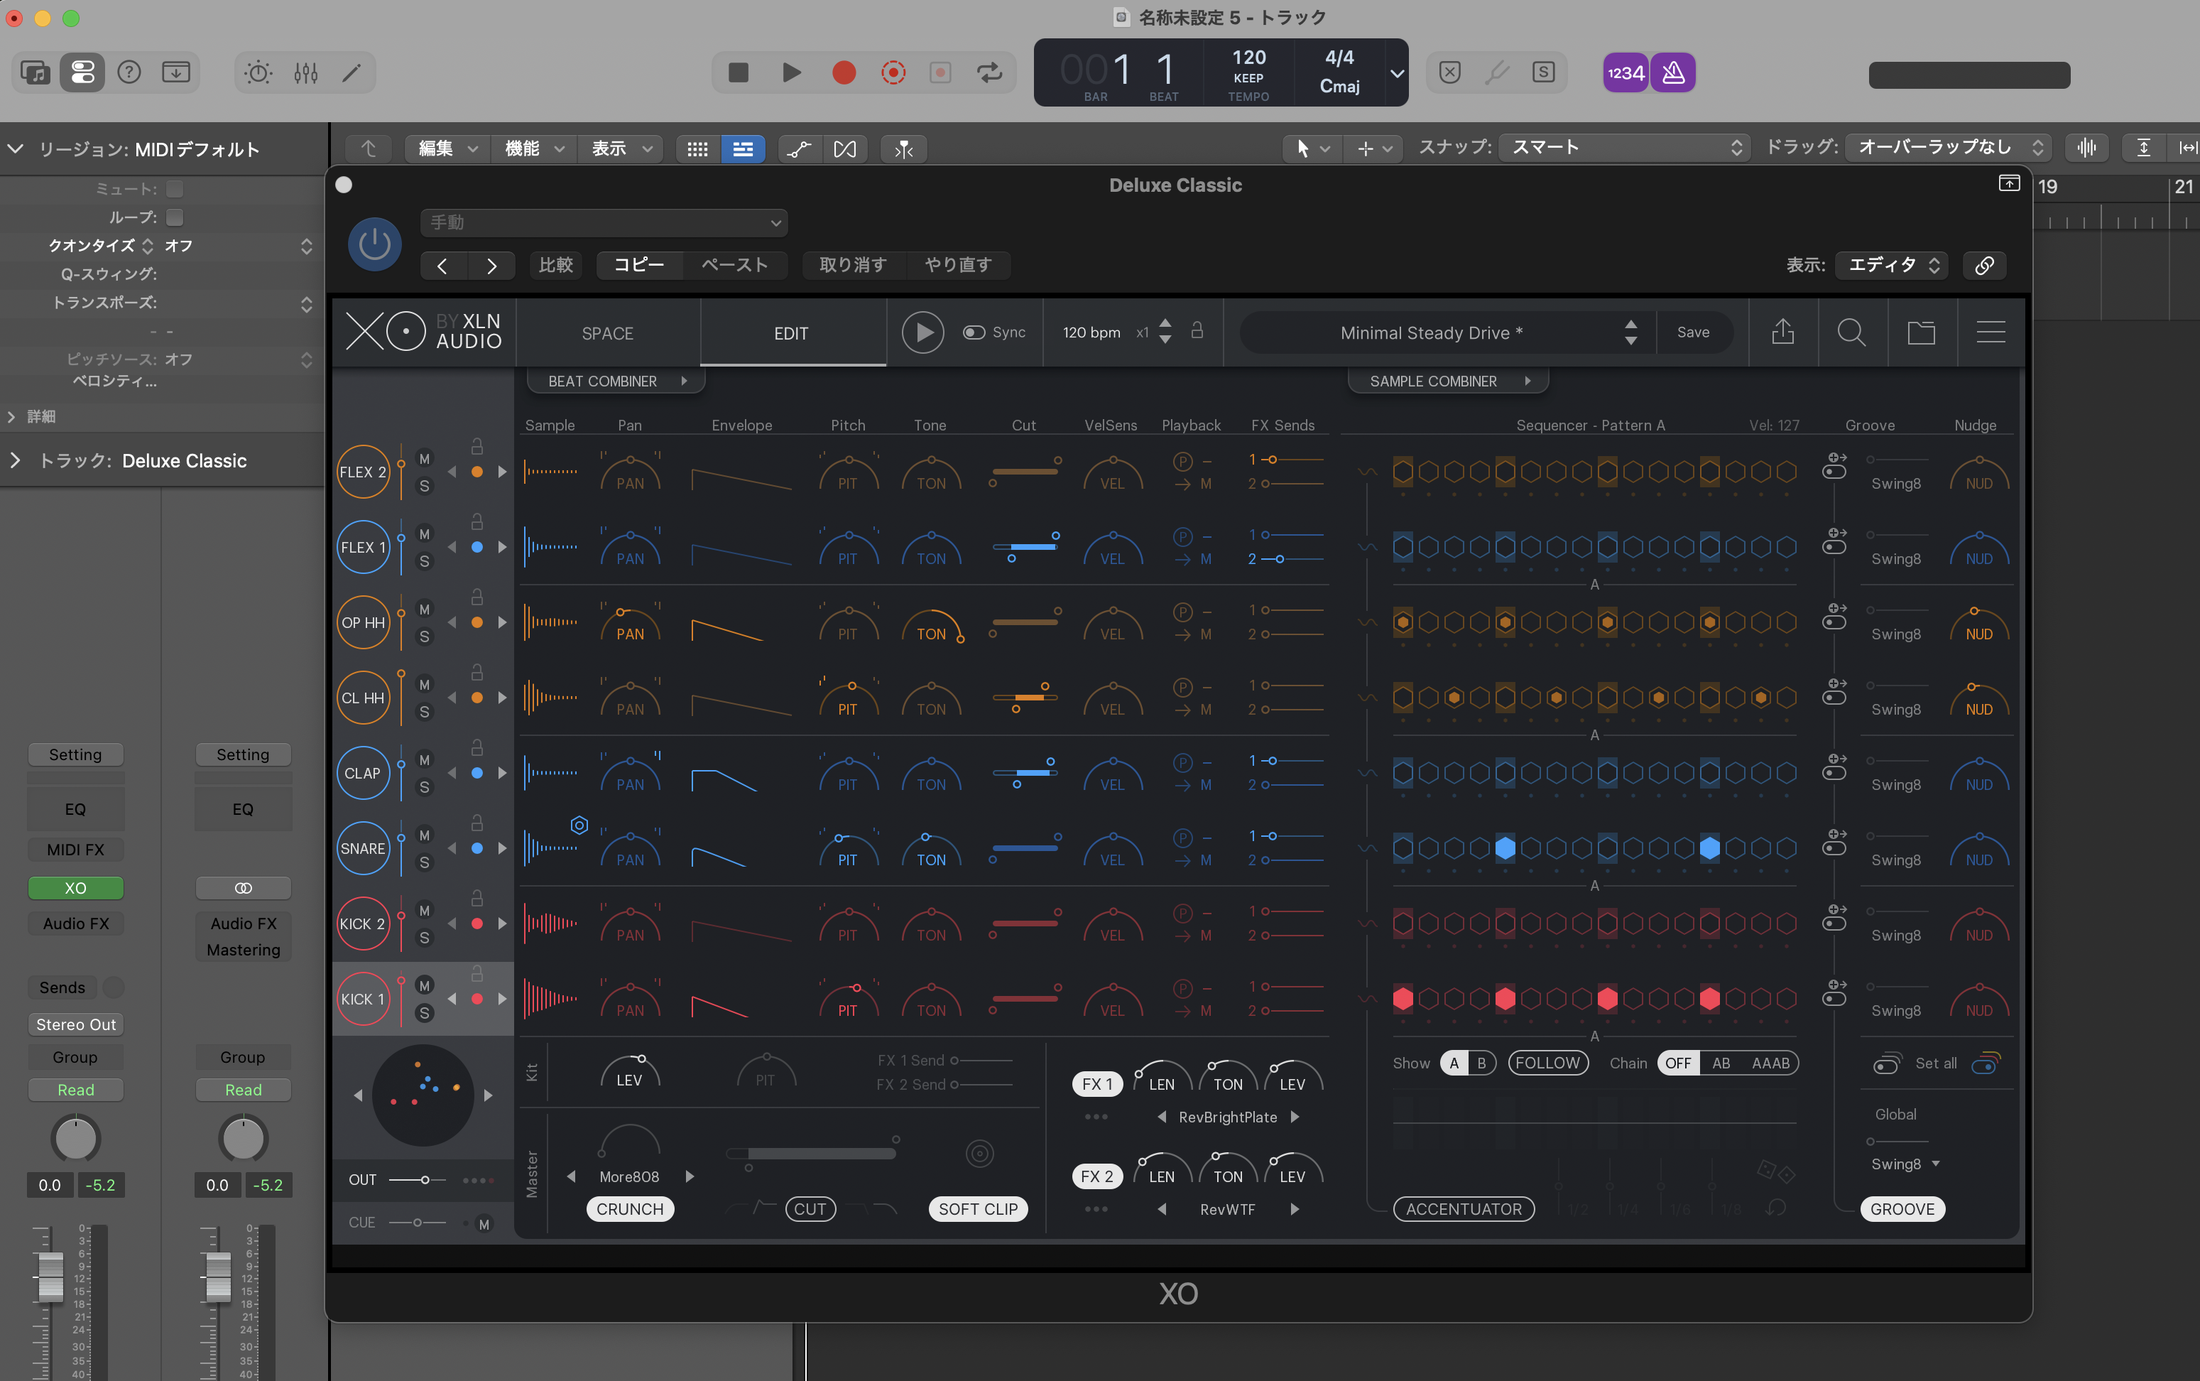Mute the FLEX 2 channel
2200x1381 pixels.
[x=424, y=459]
